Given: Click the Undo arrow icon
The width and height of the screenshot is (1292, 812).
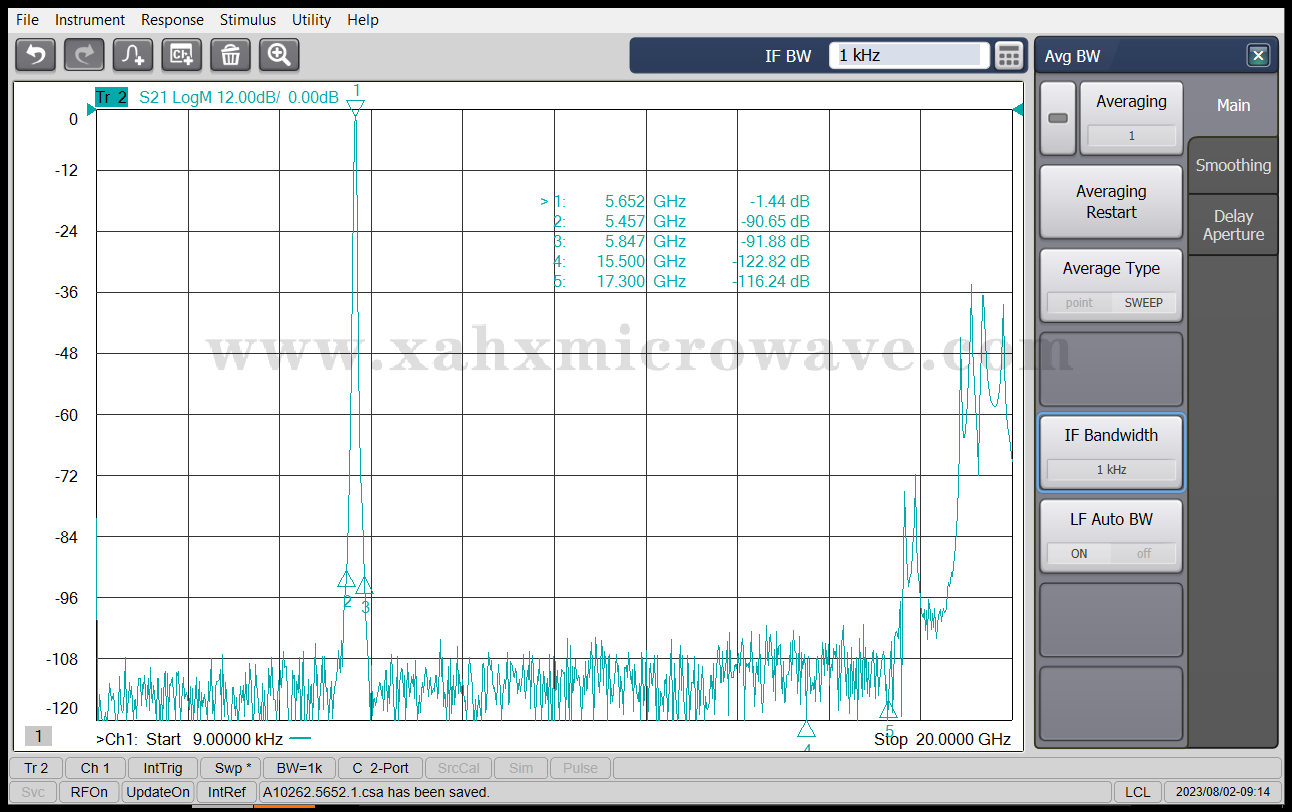Looking at the screenshot, I should [x=36, y=55].
